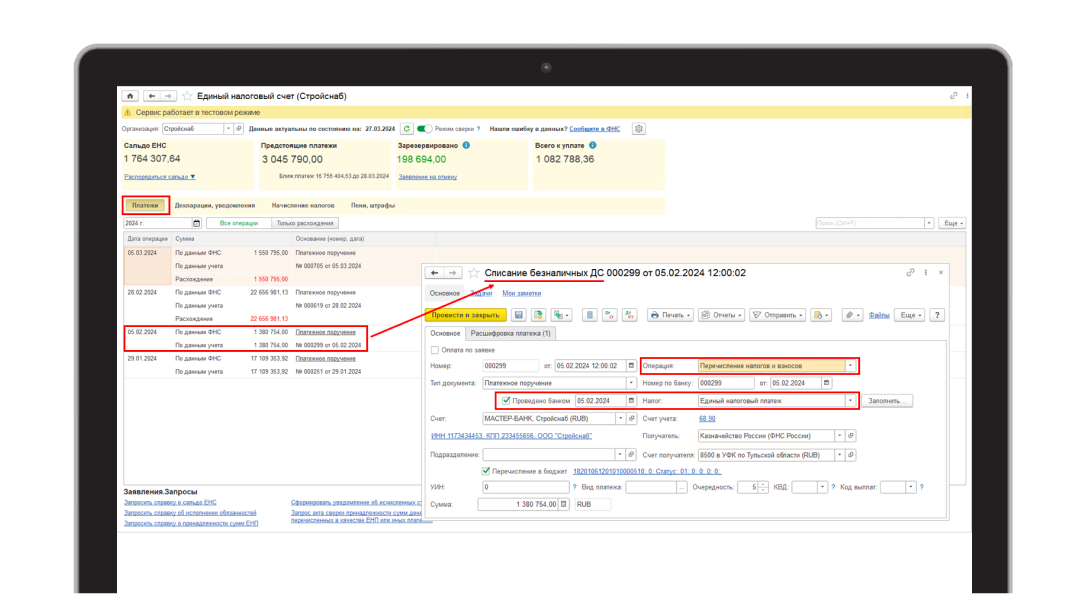Image resolution: width=1084 pixels, height=594 pixels.
Task: Open the Расшифровка платежа (1) tab
Action: click(x=509, y=333)
